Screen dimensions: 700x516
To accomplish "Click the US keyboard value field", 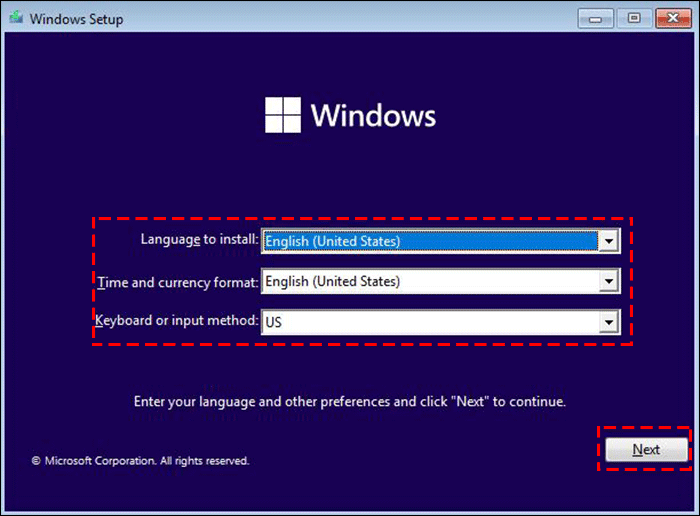I will point(430,322).
